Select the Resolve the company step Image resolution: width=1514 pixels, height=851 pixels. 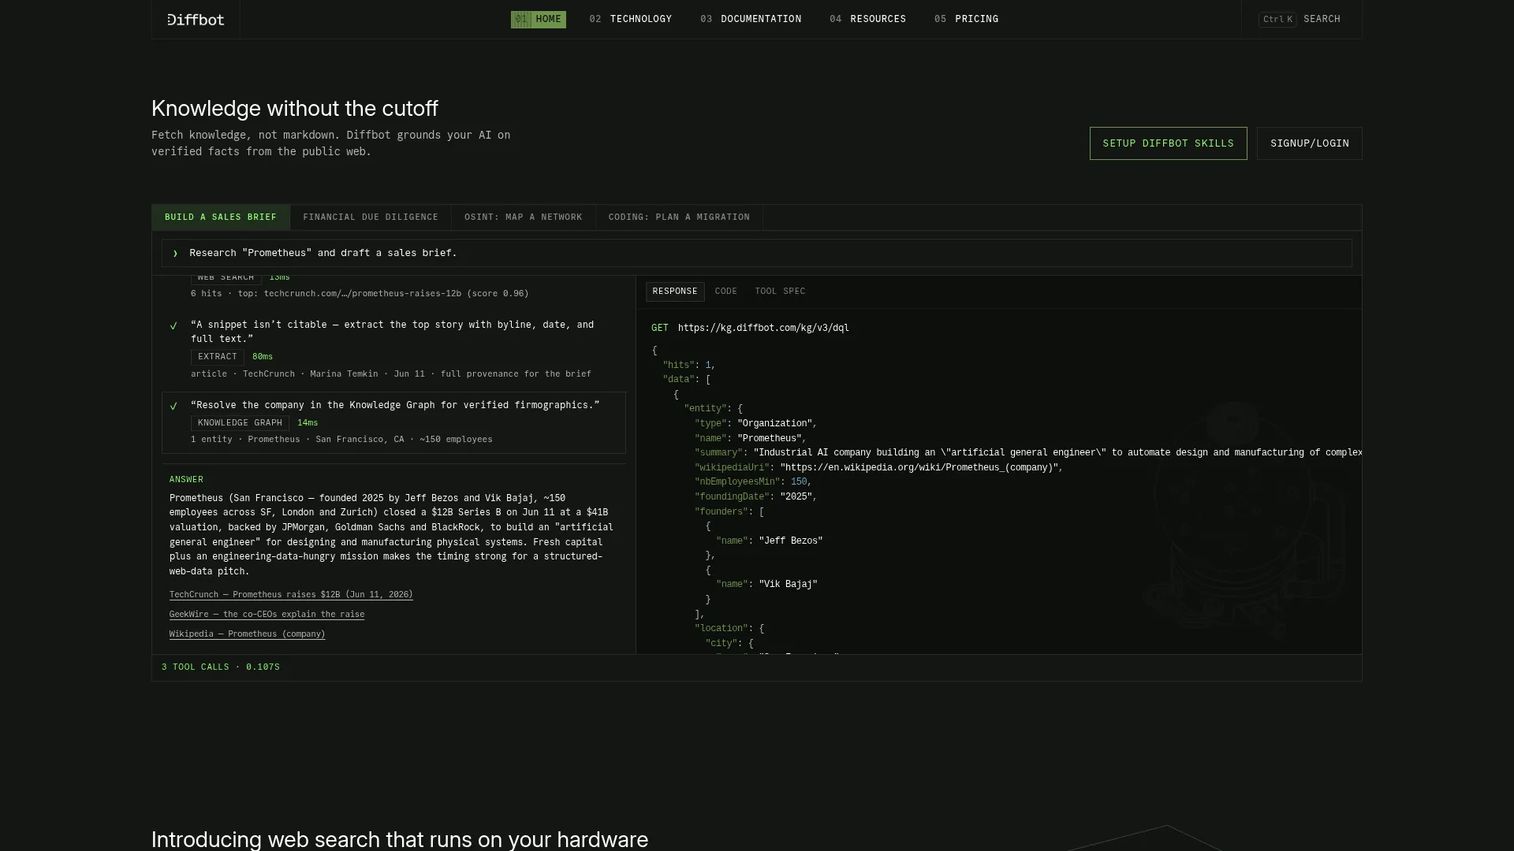(394, 422)
